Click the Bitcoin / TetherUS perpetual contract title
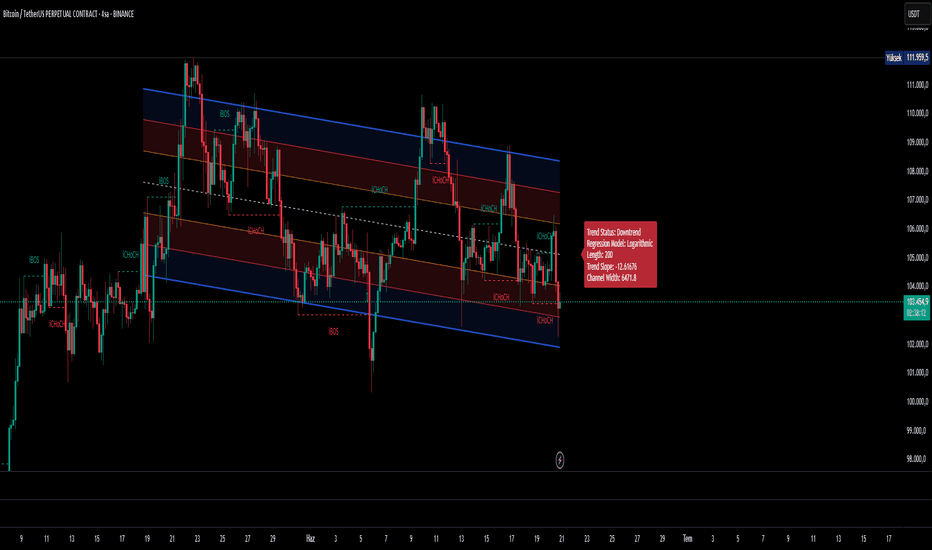Image resolution: width=932 pixels, height=550 pixels. click(68, 14)
